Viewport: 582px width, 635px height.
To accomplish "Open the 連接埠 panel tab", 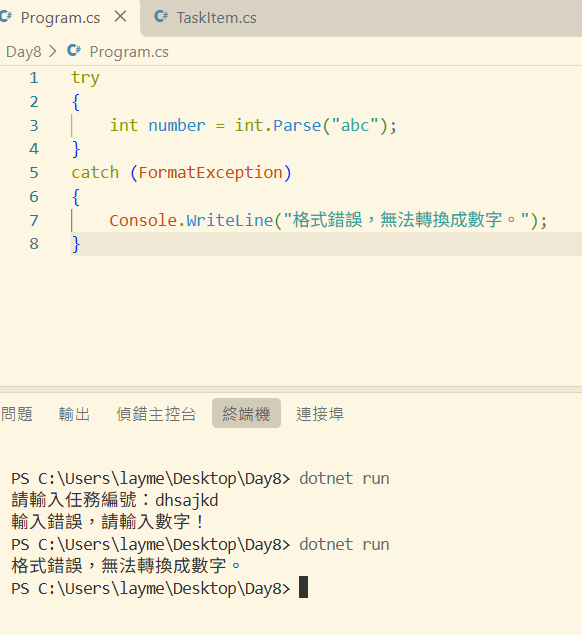I will click(320, 414).
